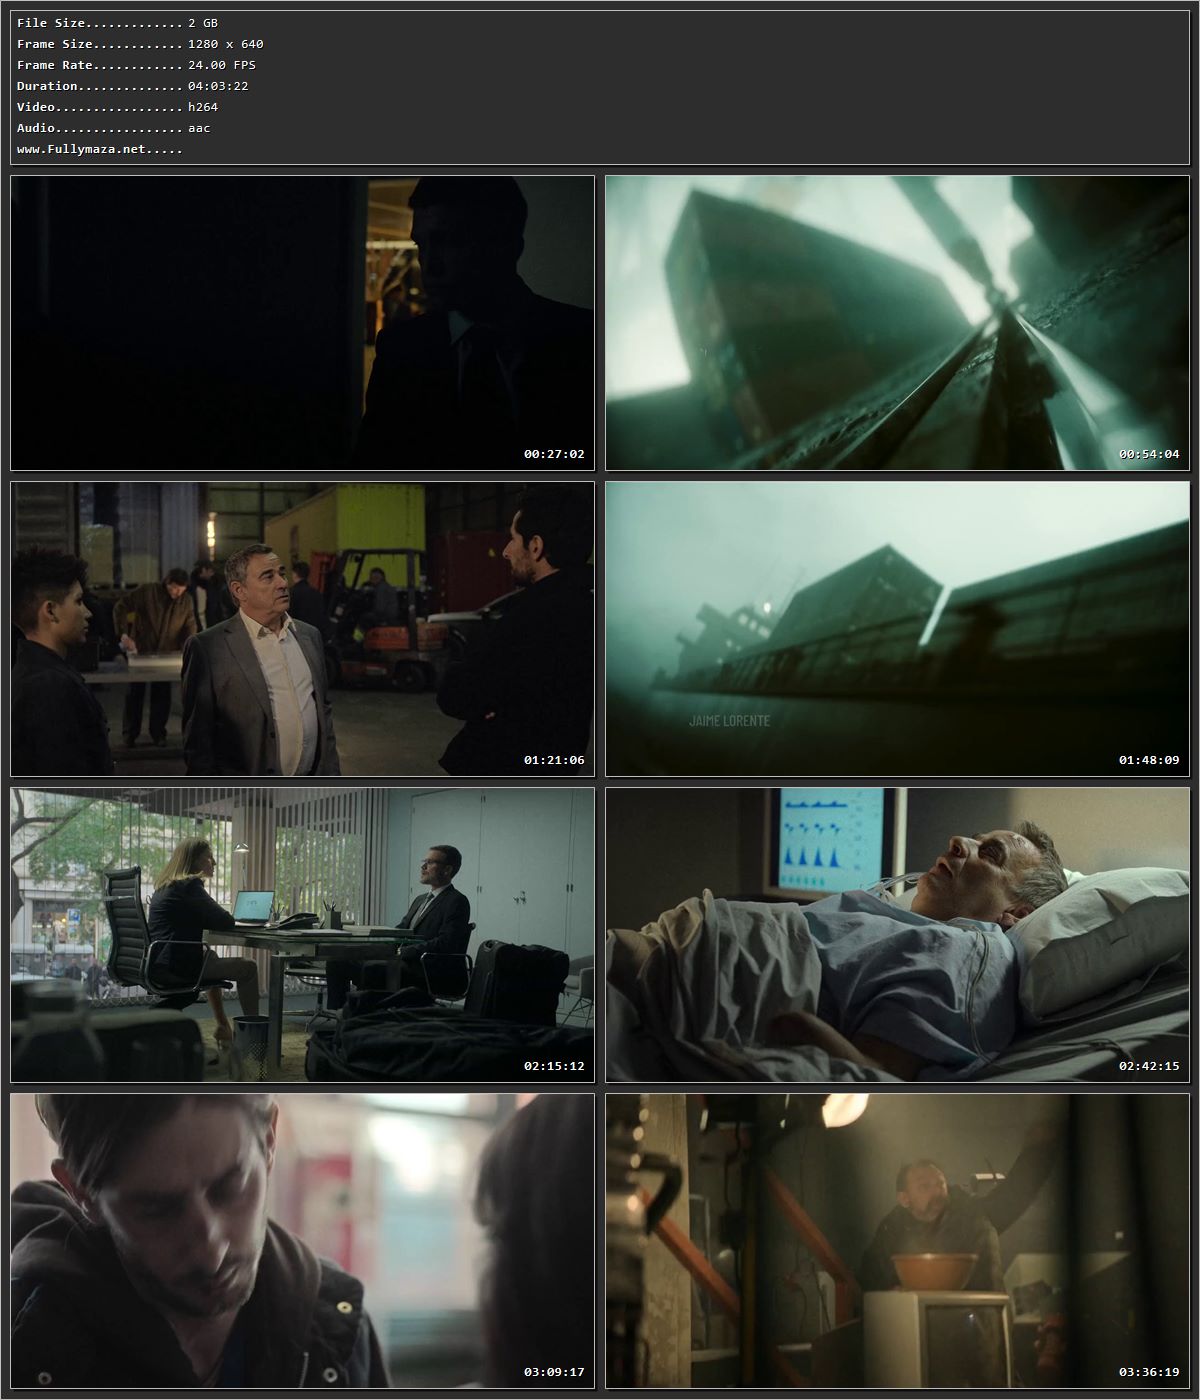Screen dimensions: 1200x1400
Task: Select the office scene thumbnail 02:15:12
Action: click(x=302, y=935)
